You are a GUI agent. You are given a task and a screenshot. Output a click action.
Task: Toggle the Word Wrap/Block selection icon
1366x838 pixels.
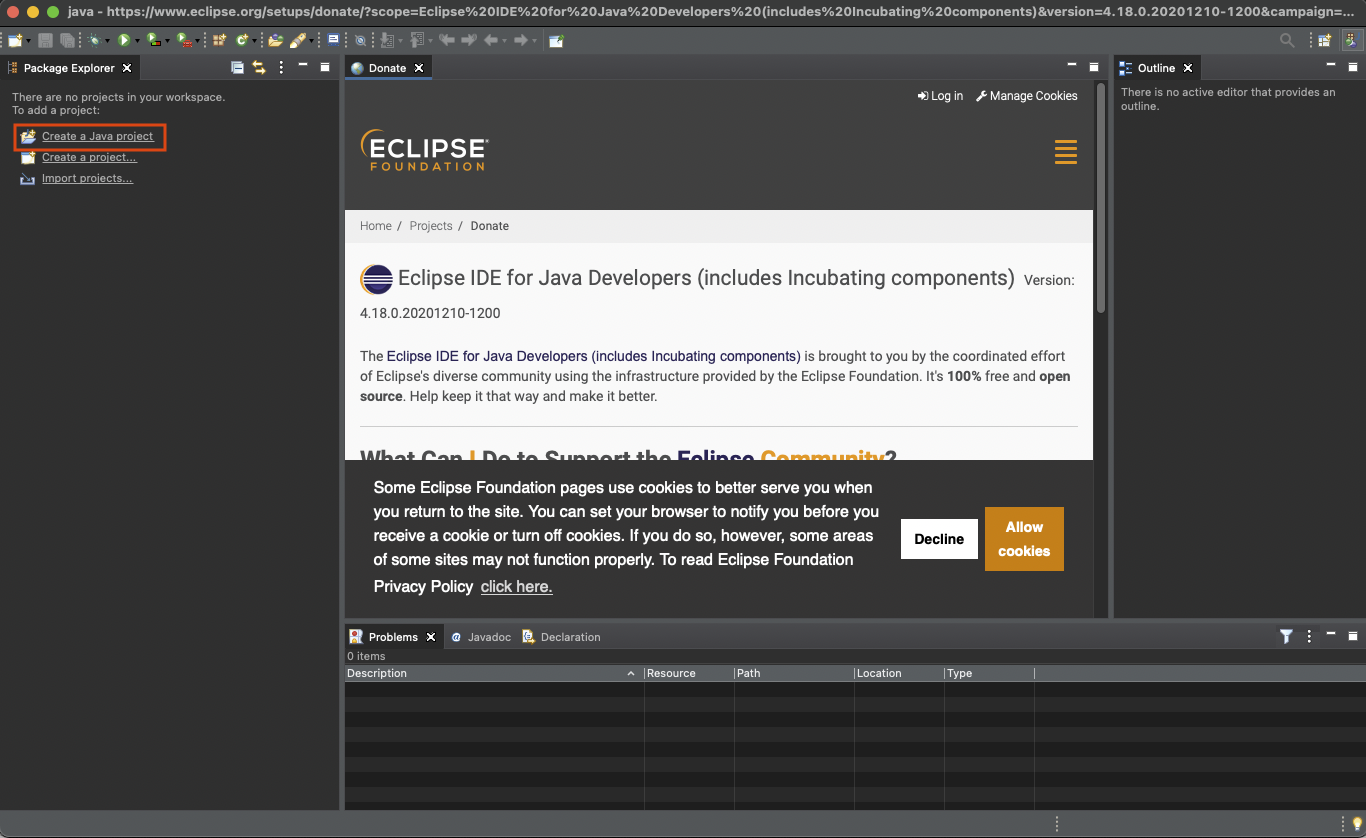click(333, 40)
